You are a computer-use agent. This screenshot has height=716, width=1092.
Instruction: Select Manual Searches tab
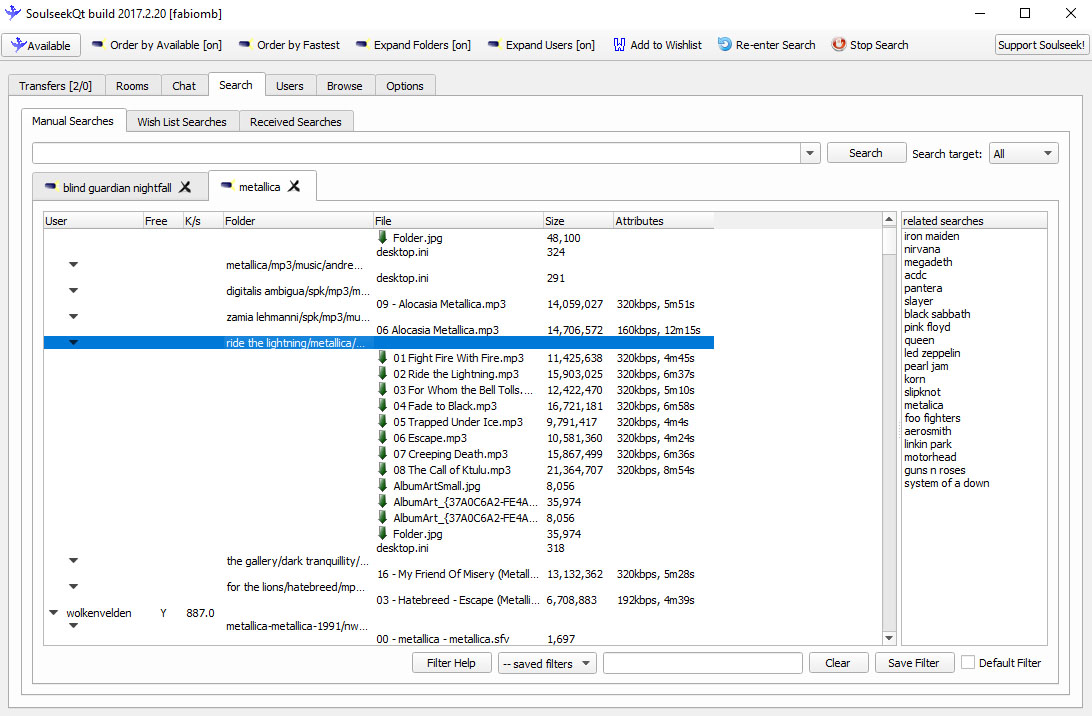tap(73, 121)
